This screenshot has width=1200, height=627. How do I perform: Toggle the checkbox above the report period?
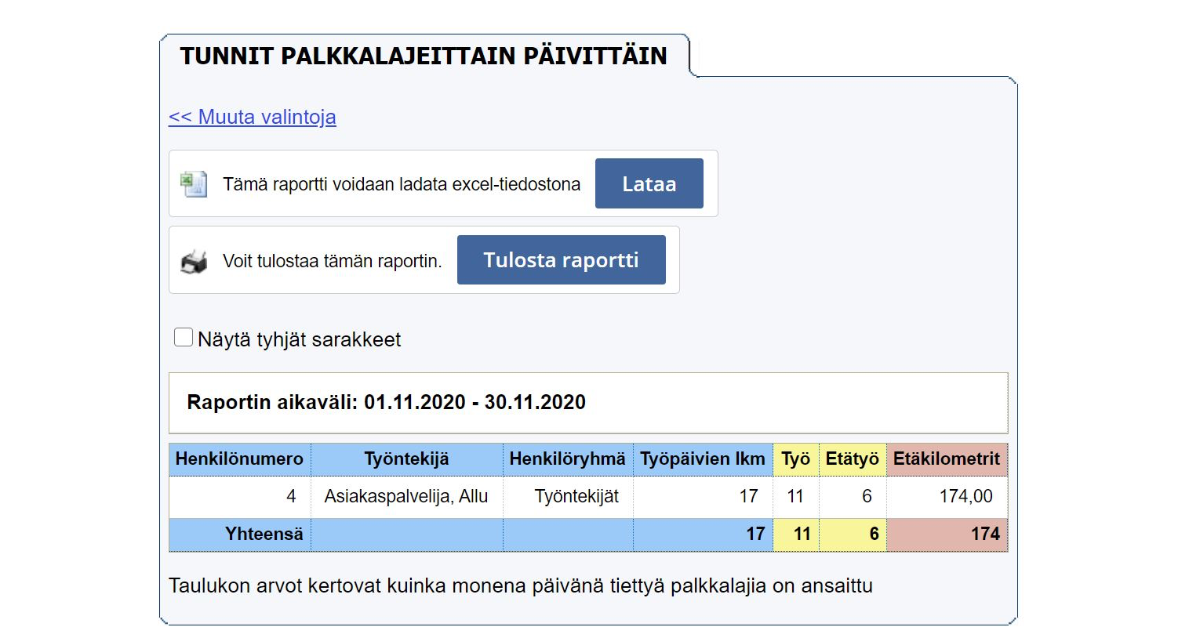click(183, 337)
